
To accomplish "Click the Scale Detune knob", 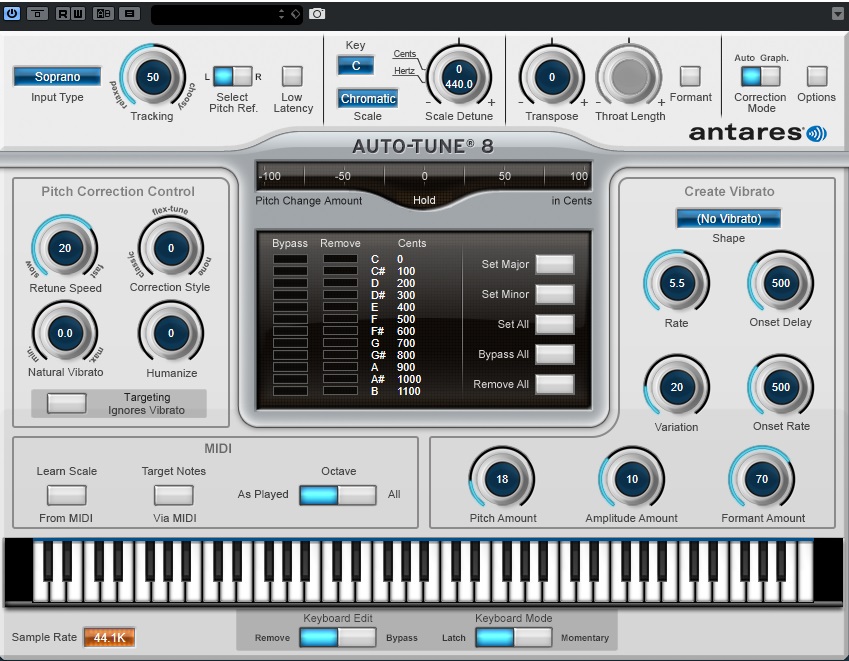I will pyautogui.click(x=459, y=77).
